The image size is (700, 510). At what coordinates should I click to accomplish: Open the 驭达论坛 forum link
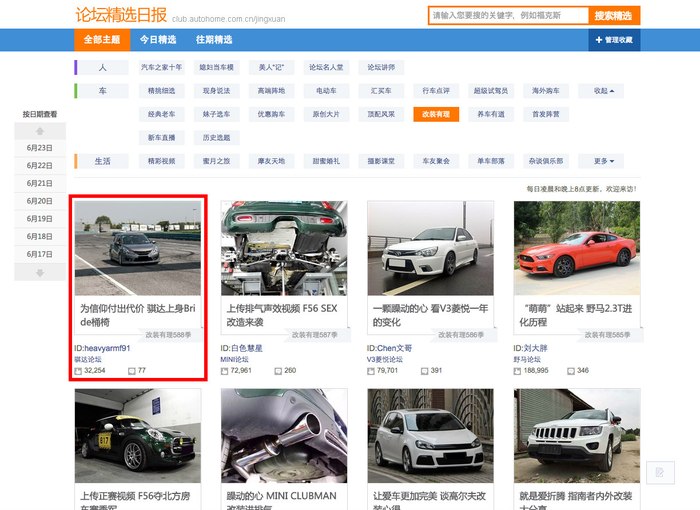[88, 359]
